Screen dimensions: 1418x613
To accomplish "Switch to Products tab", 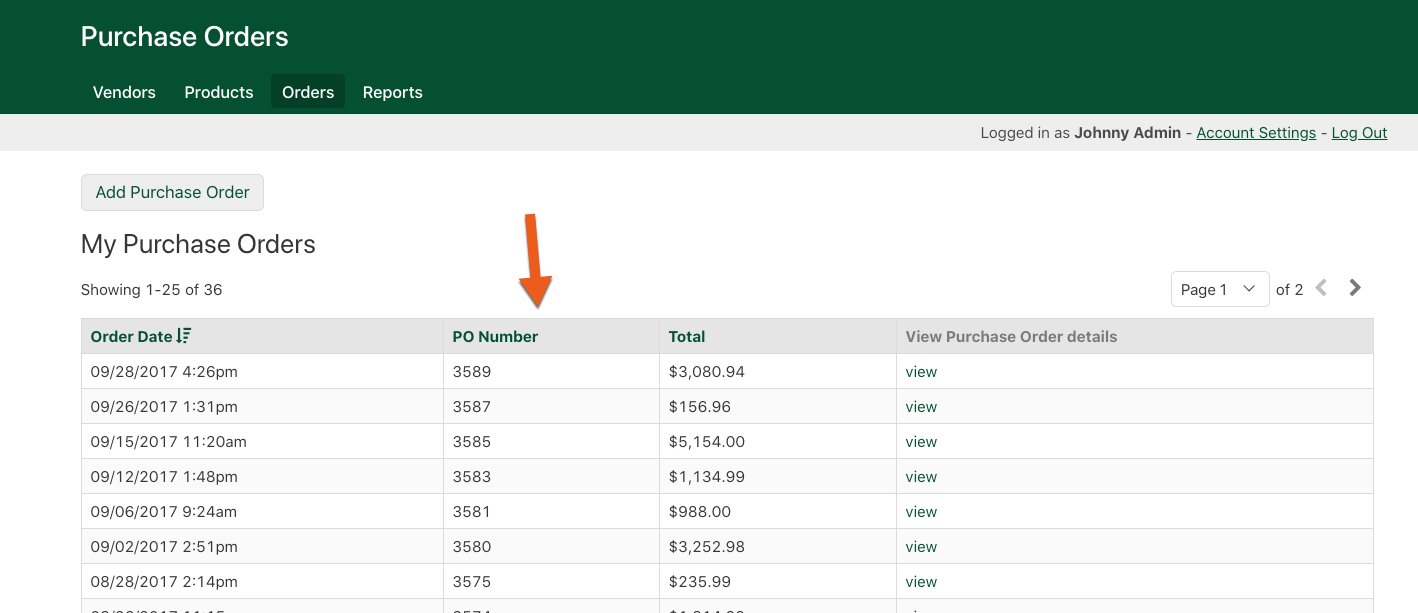I will point(219,92).
